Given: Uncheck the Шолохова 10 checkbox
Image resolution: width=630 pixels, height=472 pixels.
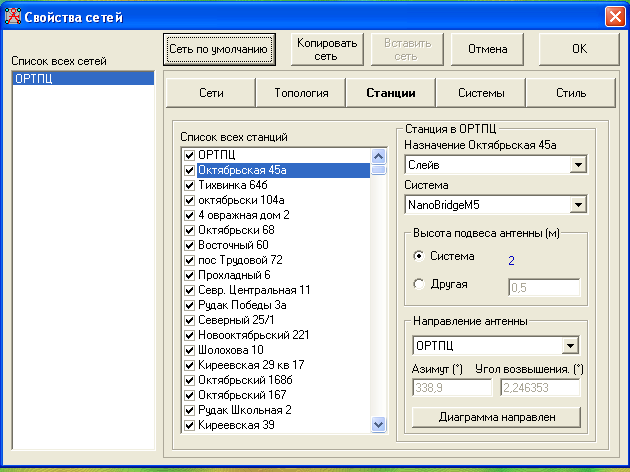Looking at the screenshot, I should pyautogui.click(x=189, y=350).
